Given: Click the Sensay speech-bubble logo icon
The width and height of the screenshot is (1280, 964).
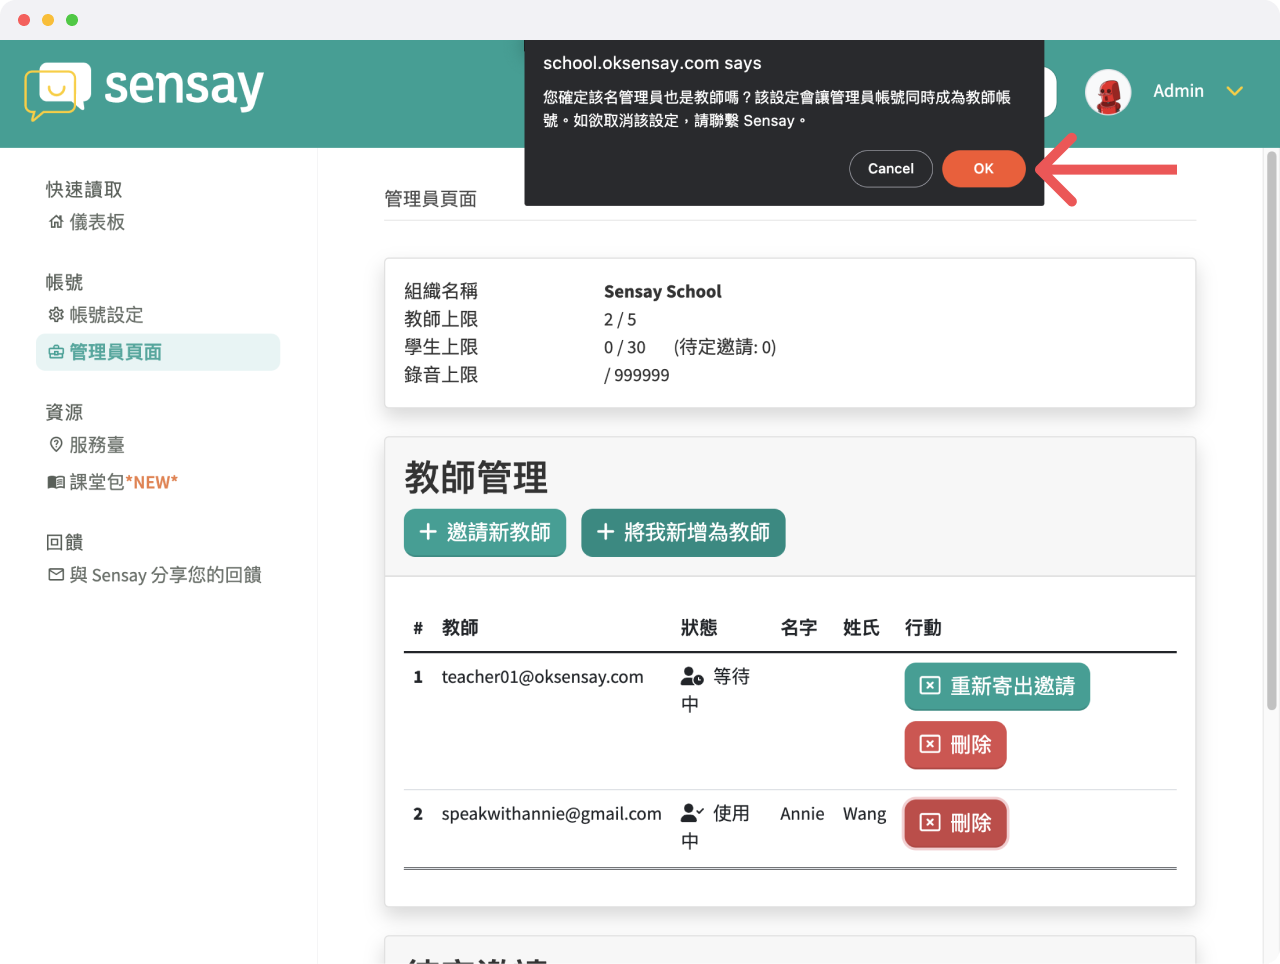Looking at the screenshot, I should pyautogui.click(x=57, y=91).
